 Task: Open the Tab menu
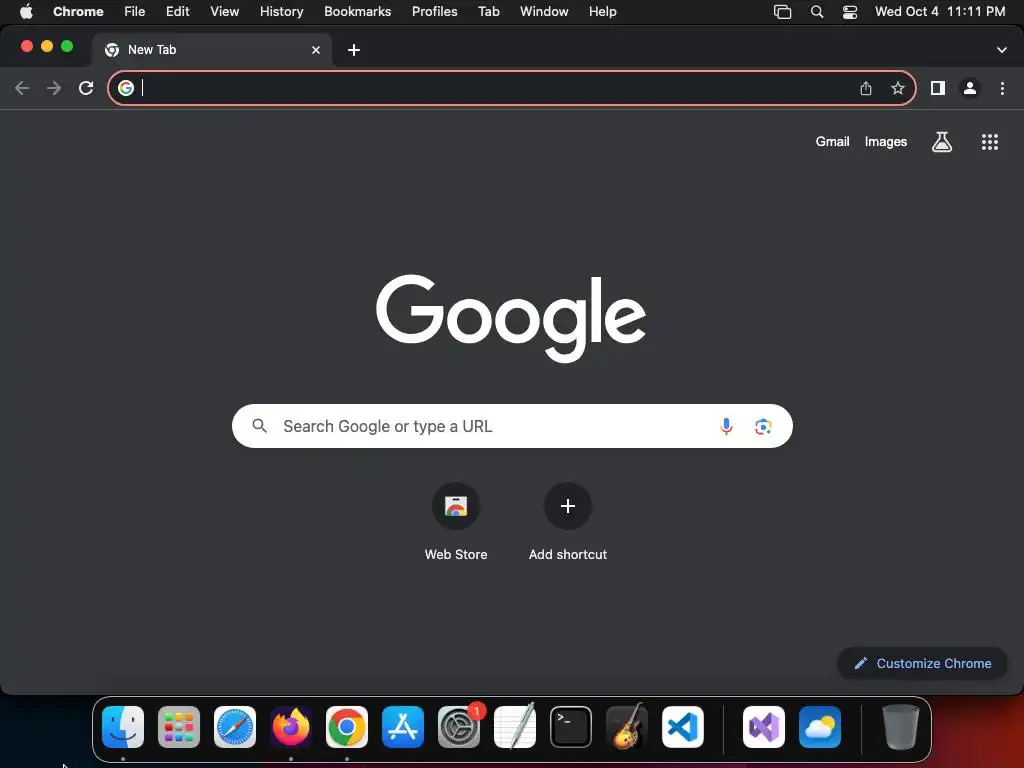coord(489,12)
